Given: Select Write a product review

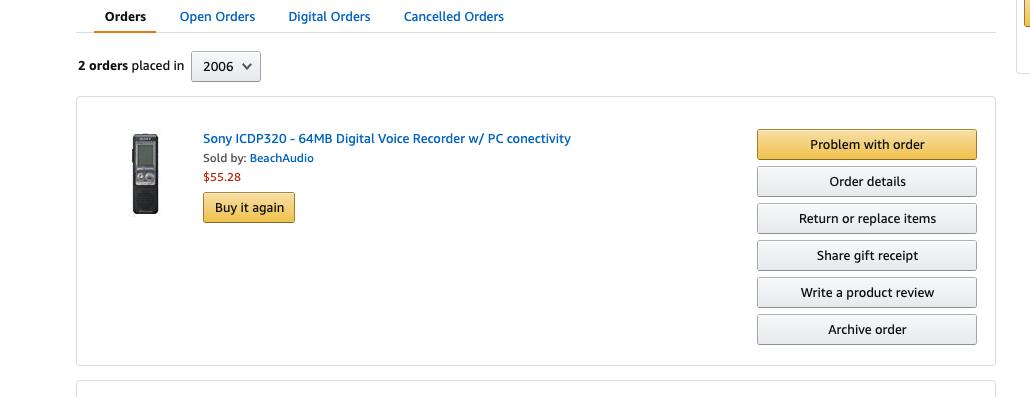Looking at the screenshot, I should coord(867,292).
